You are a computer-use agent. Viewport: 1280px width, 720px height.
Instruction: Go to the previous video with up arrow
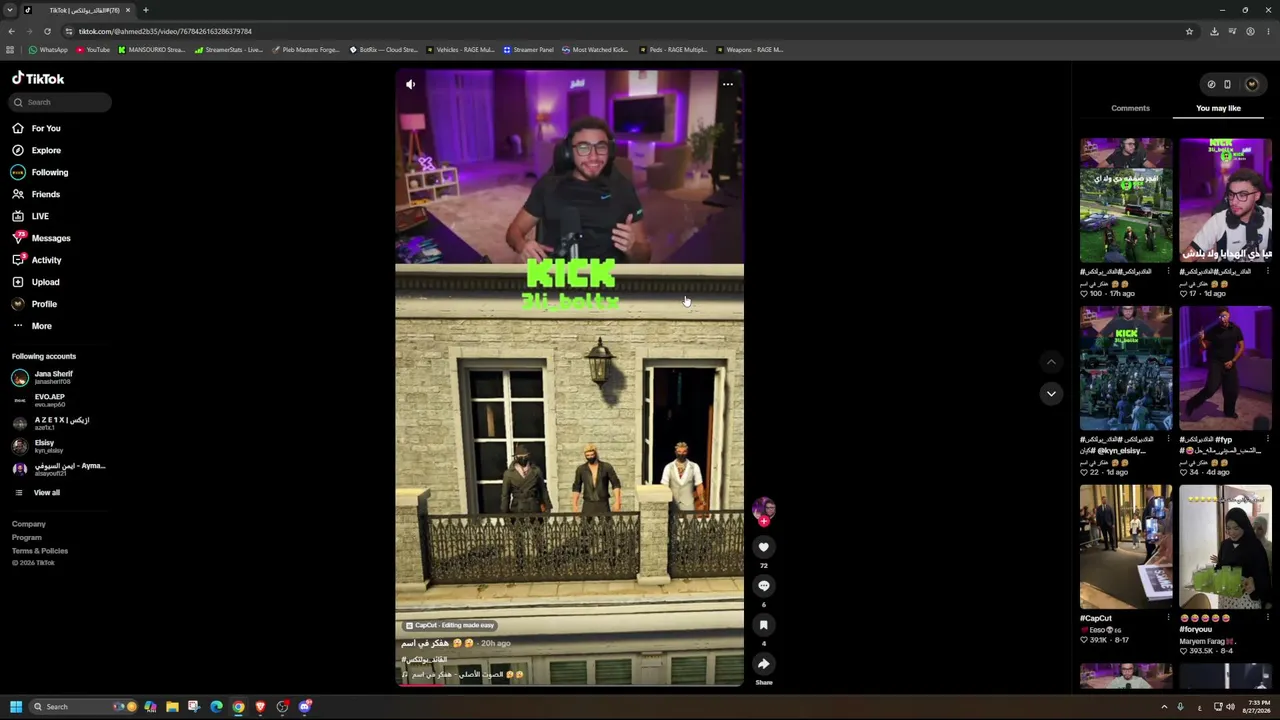tap(1051, 361)
